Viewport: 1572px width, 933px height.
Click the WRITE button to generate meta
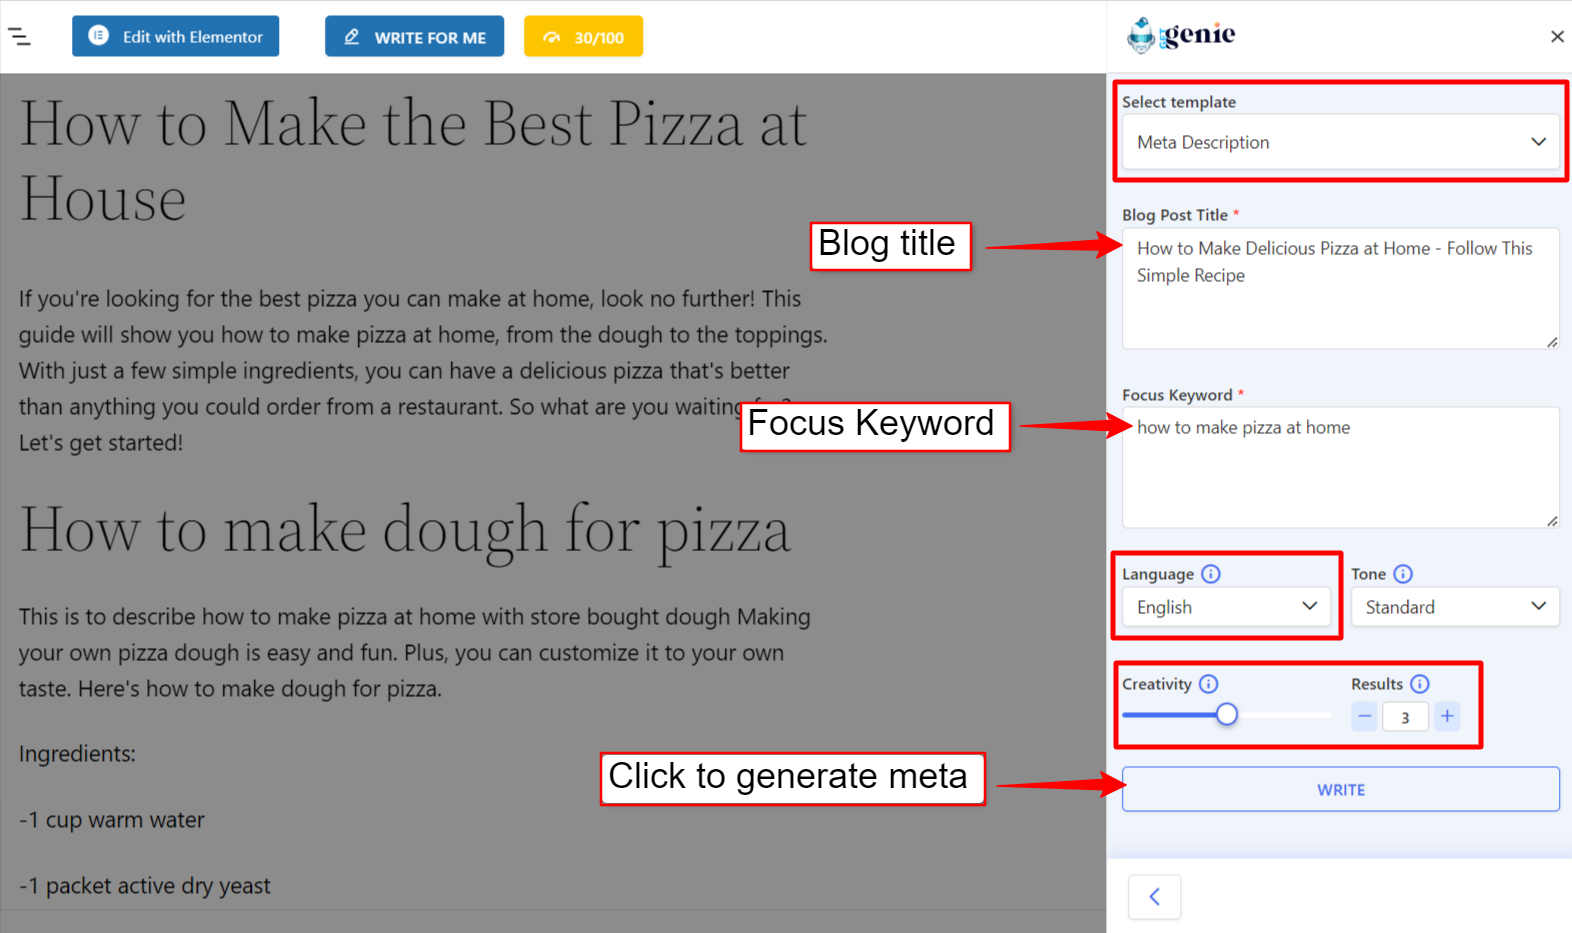point(1340,789)
